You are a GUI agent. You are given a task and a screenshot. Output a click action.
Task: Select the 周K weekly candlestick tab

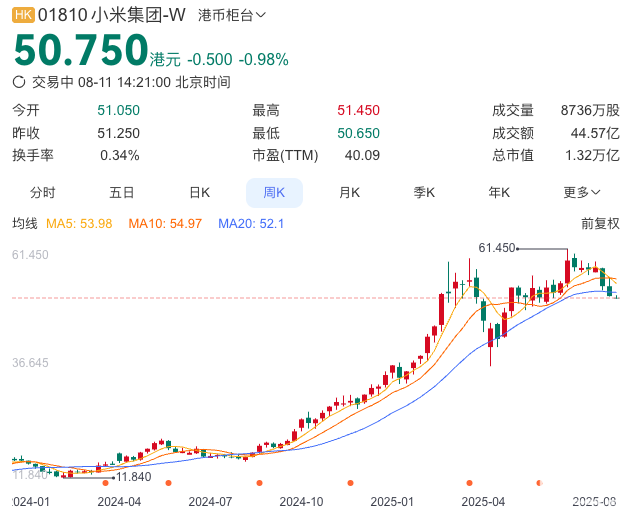click(274, 192)
